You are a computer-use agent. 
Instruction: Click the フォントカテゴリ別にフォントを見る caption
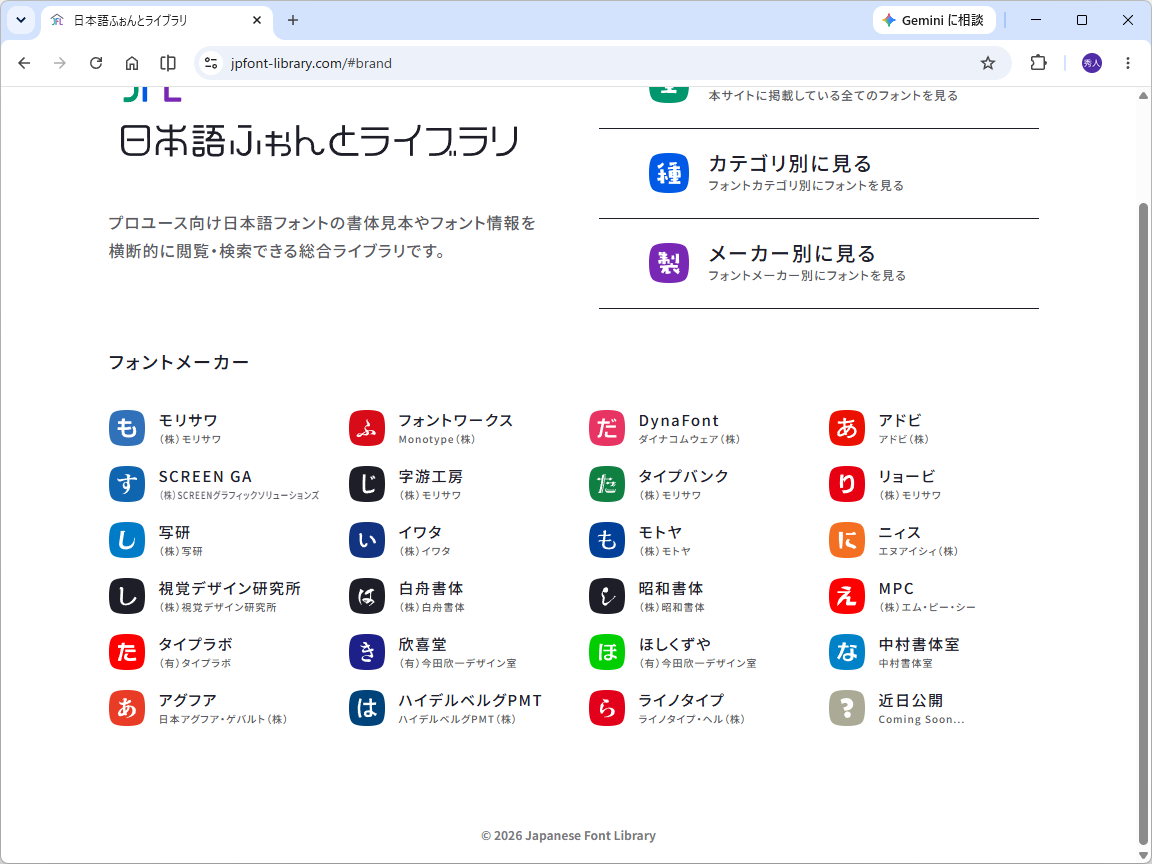click(x=806, y=186)
